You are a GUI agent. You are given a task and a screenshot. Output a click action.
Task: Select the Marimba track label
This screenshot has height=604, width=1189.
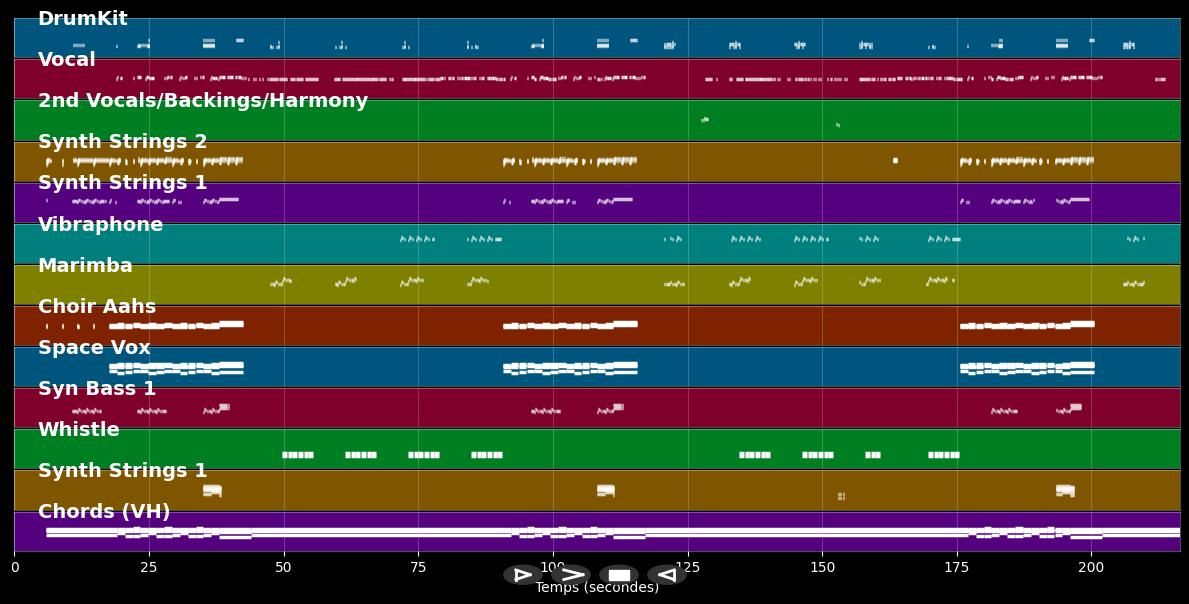(85, 266)
